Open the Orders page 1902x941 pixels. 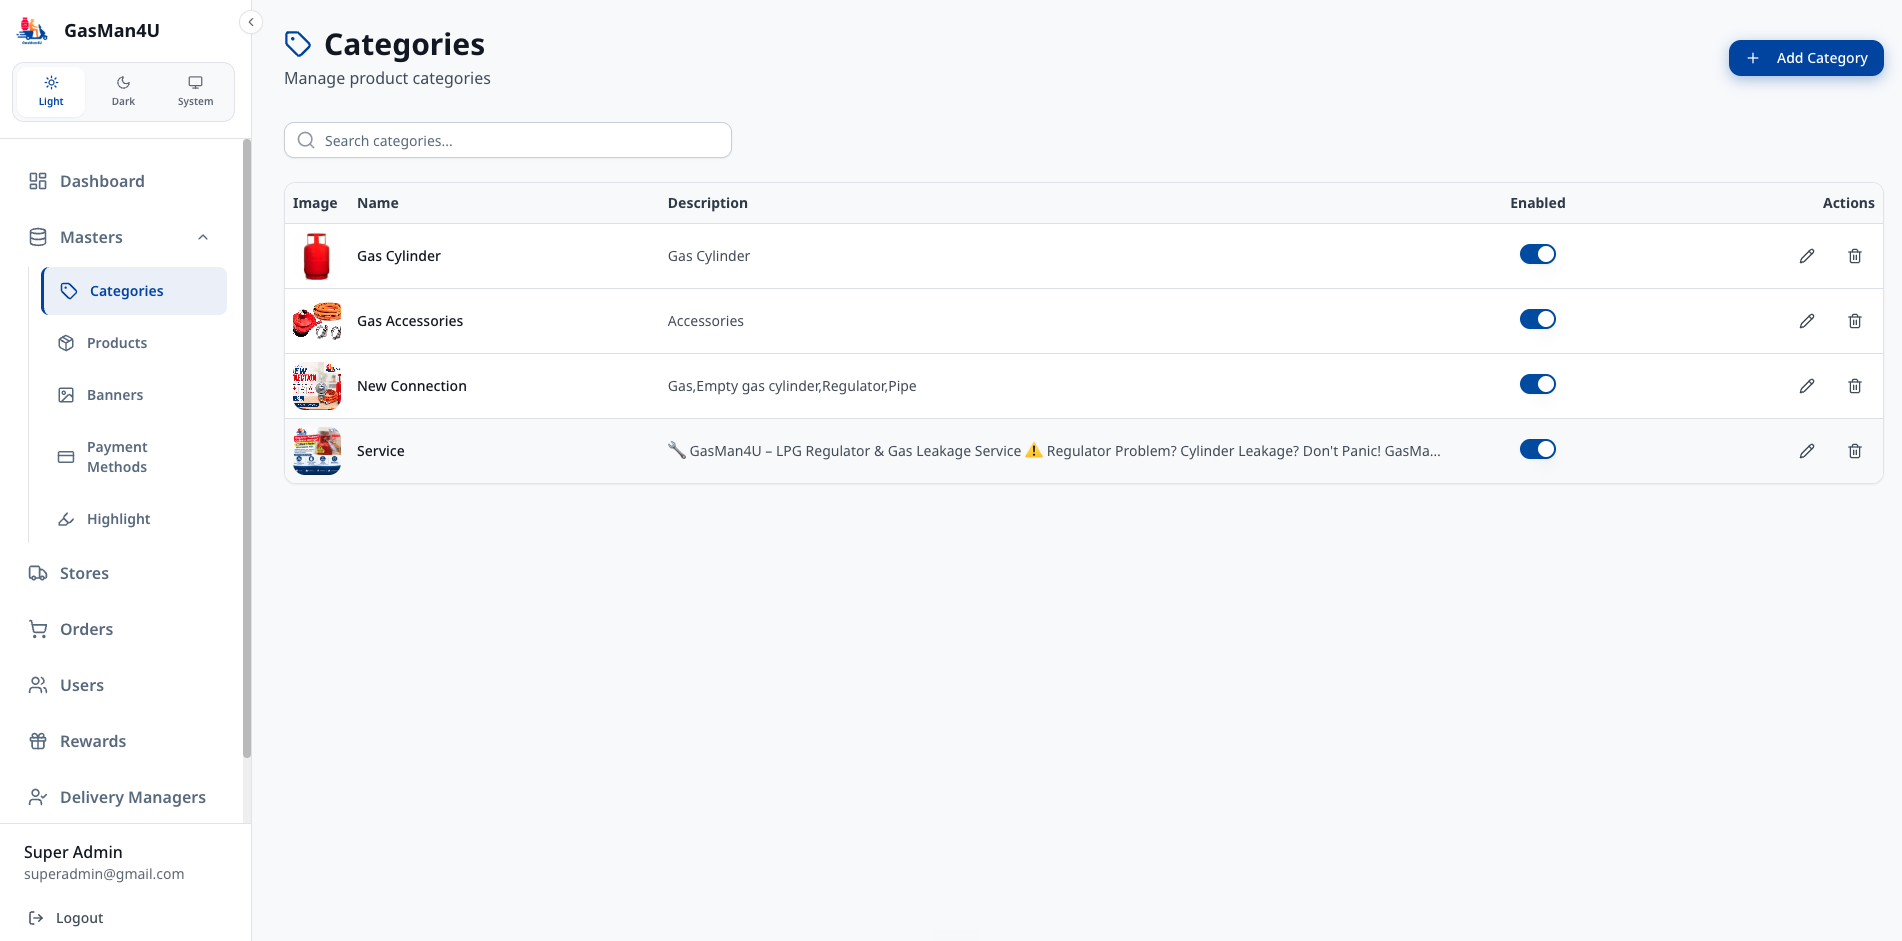(120, 629)
